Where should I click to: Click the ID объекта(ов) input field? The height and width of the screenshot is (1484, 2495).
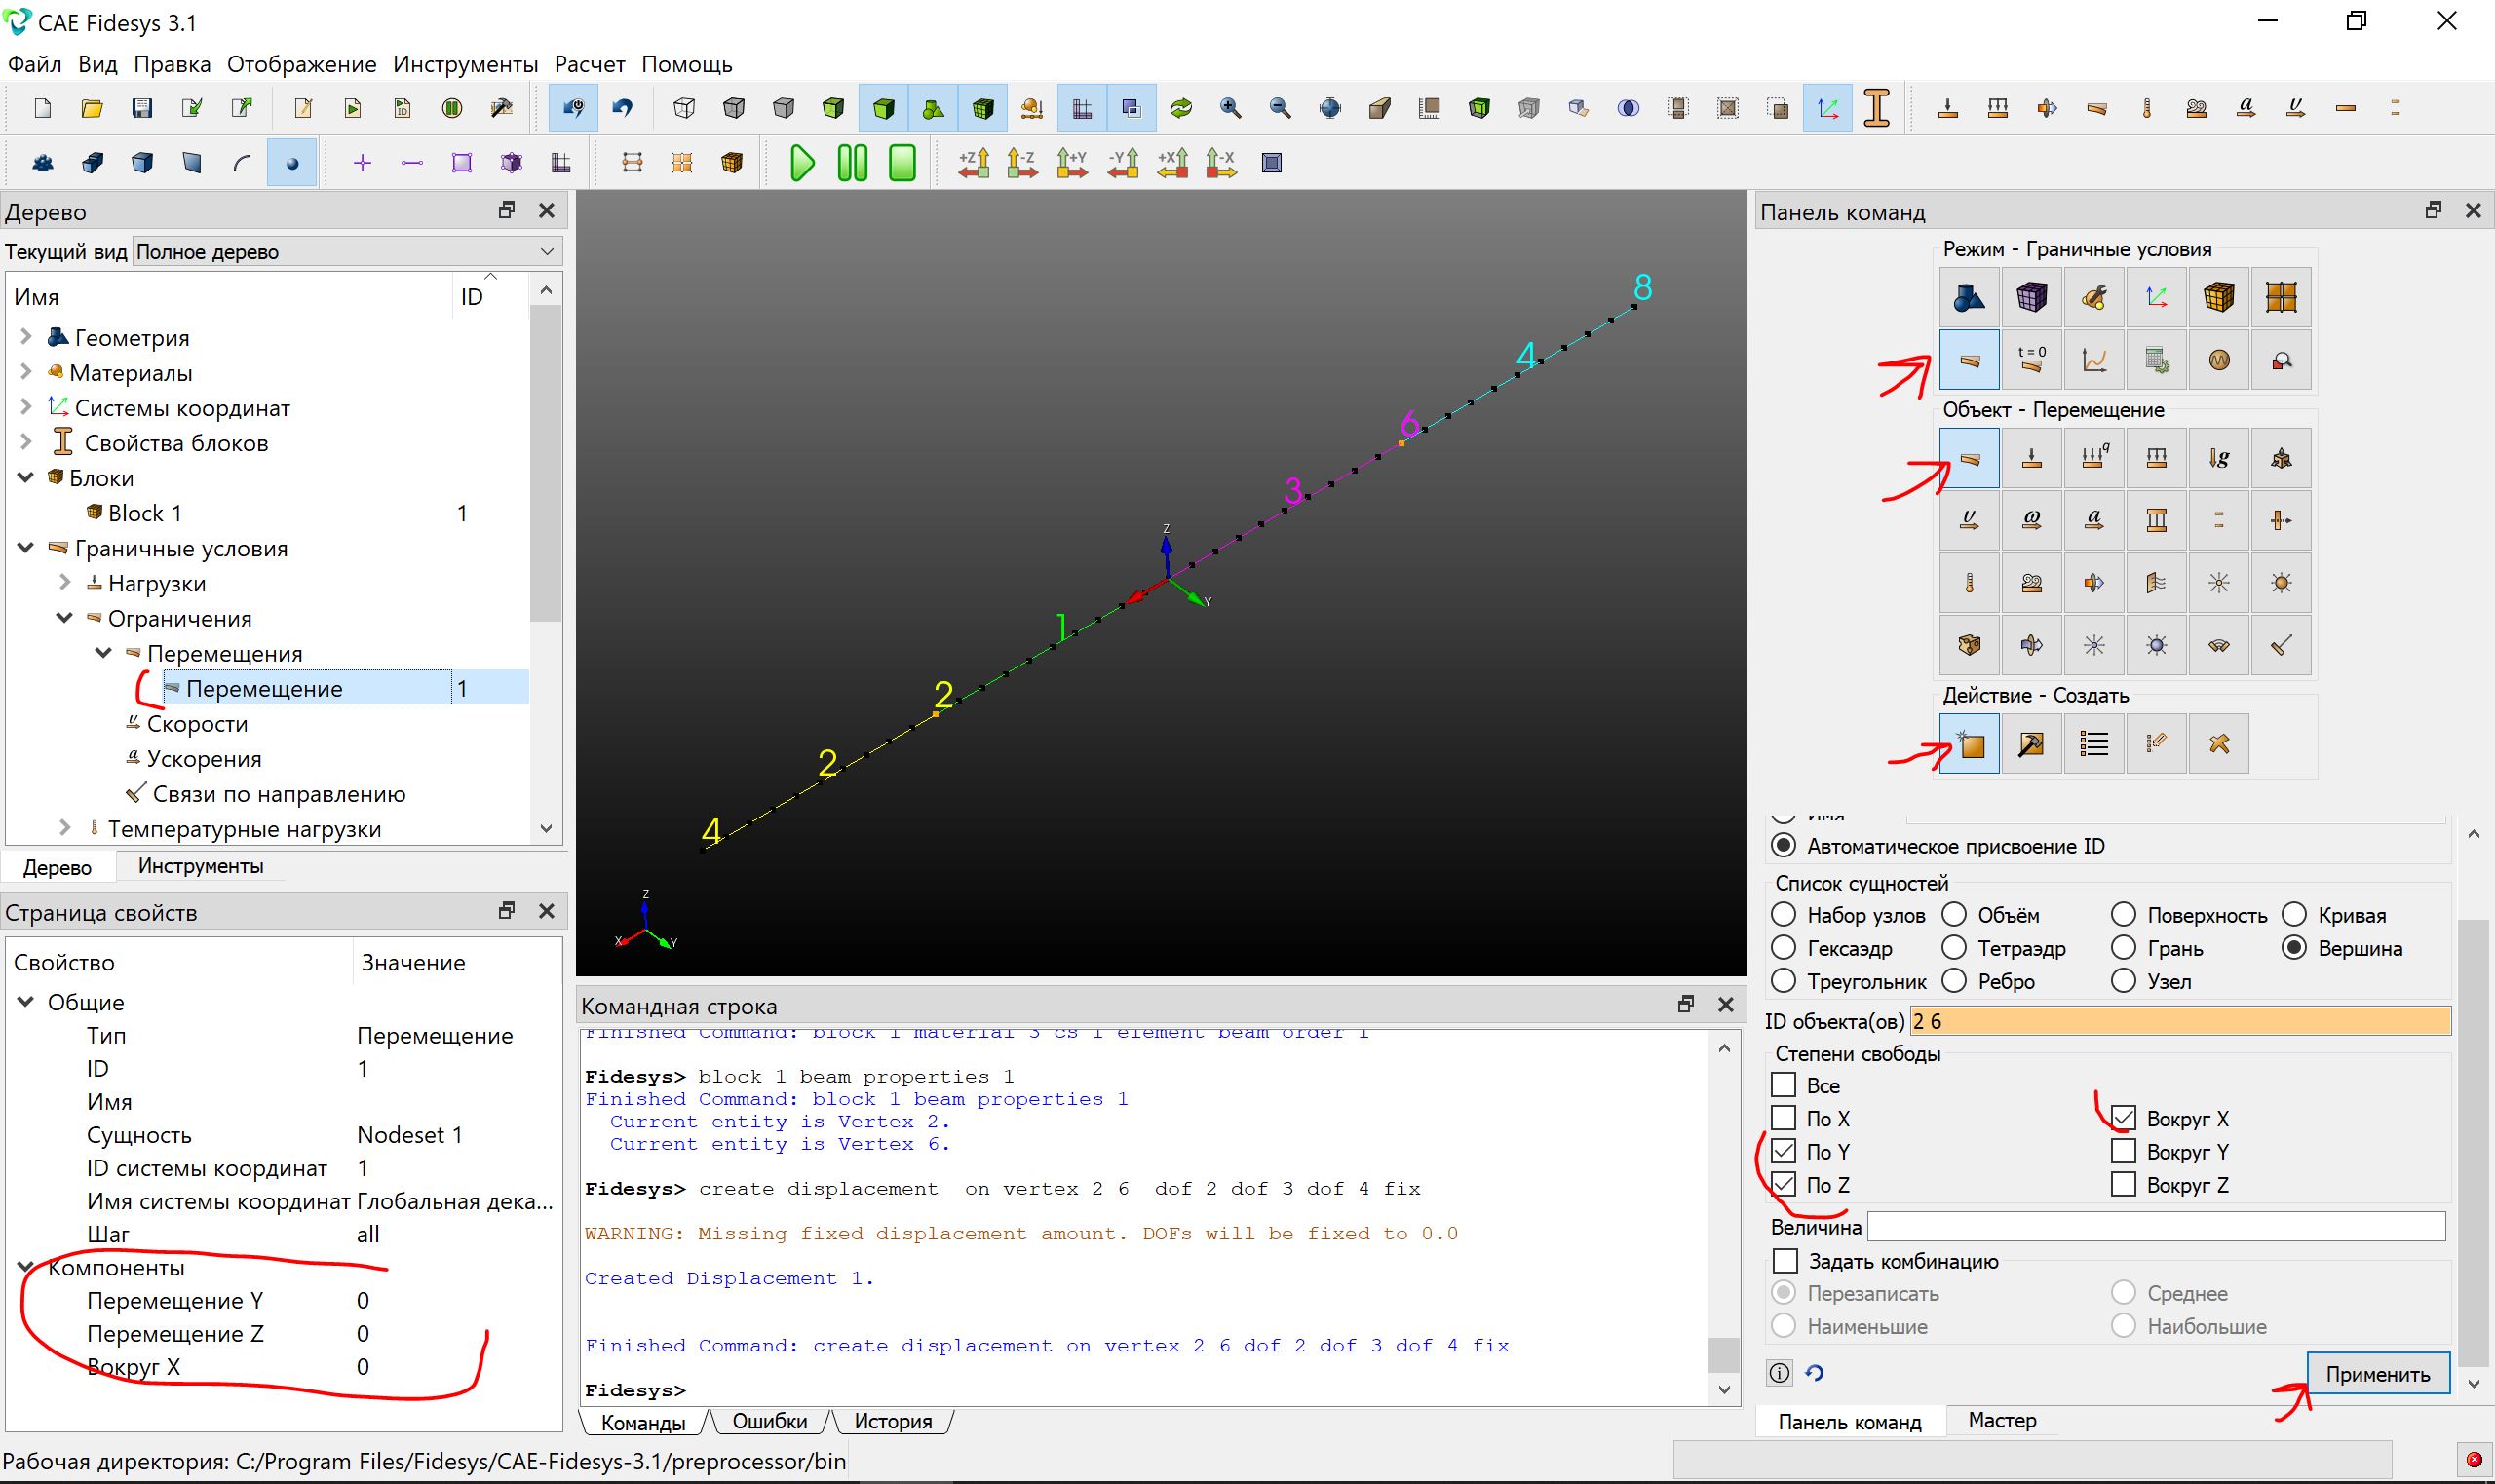[2180, 1021]
